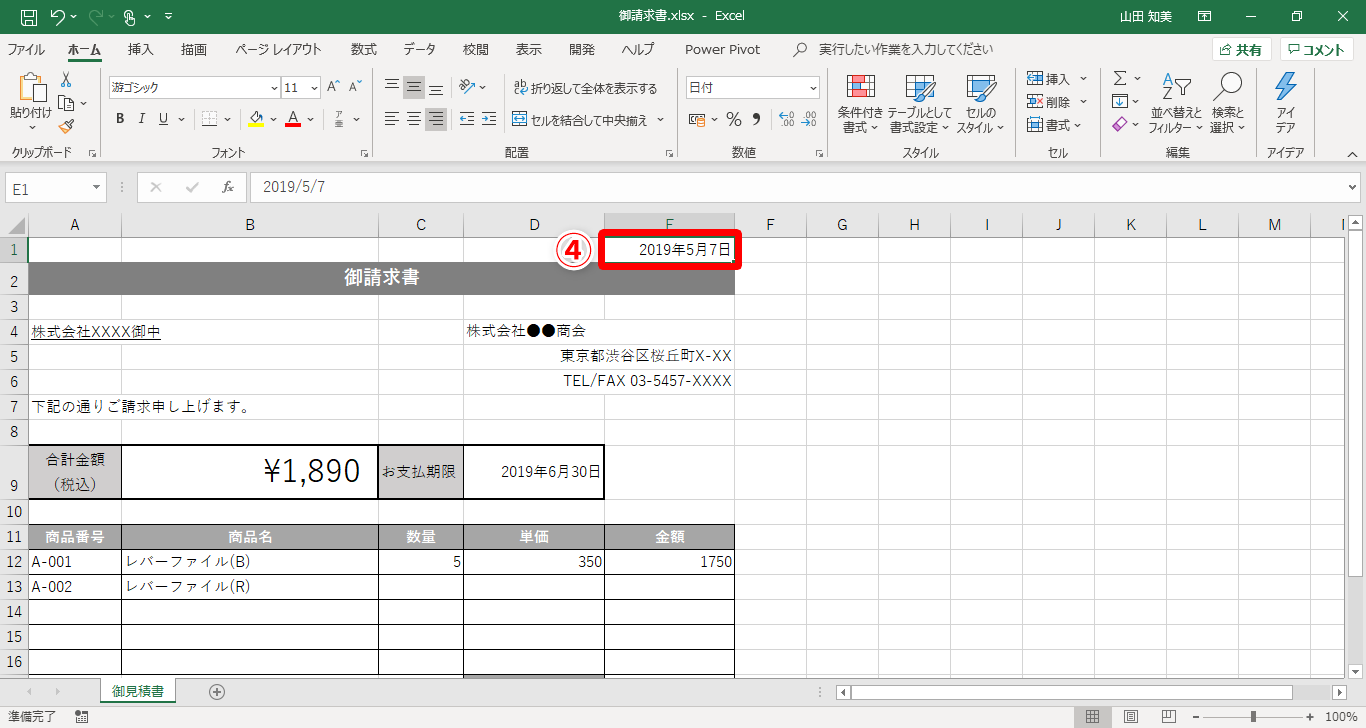Toggle left horizontal alignment

pyautogui.click(x=392, y=119)
